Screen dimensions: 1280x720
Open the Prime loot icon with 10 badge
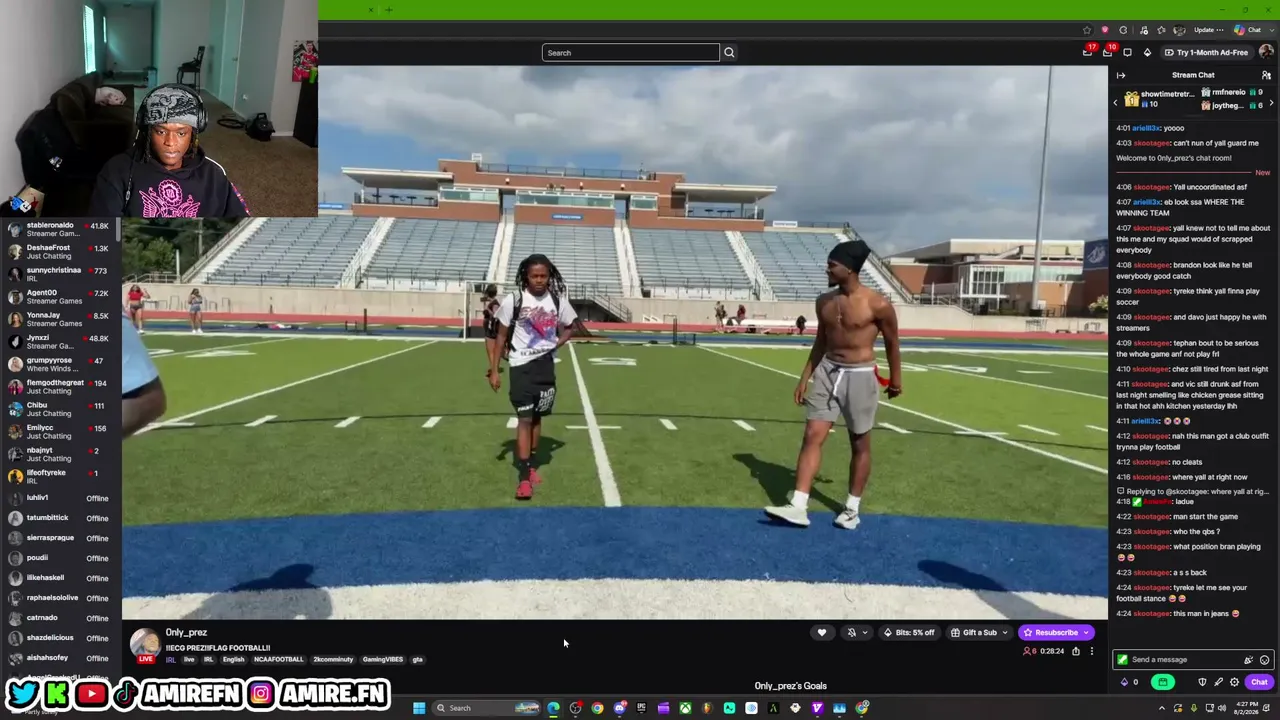tap(1107, 52)
